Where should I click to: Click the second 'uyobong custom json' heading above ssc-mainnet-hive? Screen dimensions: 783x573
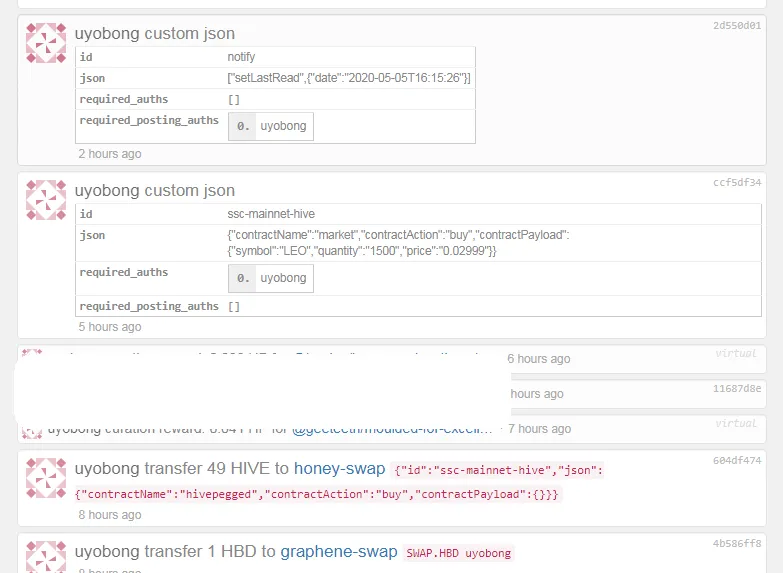tap(155, 190)
